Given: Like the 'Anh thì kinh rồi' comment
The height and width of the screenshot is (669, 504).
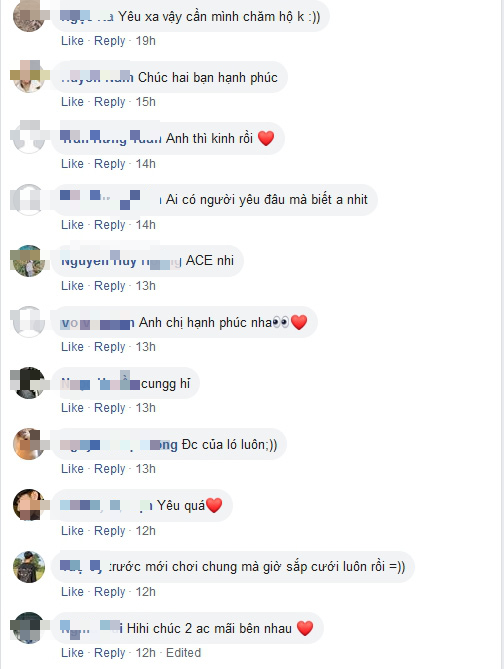Looking at the screenshot, I should click(72, 164).
